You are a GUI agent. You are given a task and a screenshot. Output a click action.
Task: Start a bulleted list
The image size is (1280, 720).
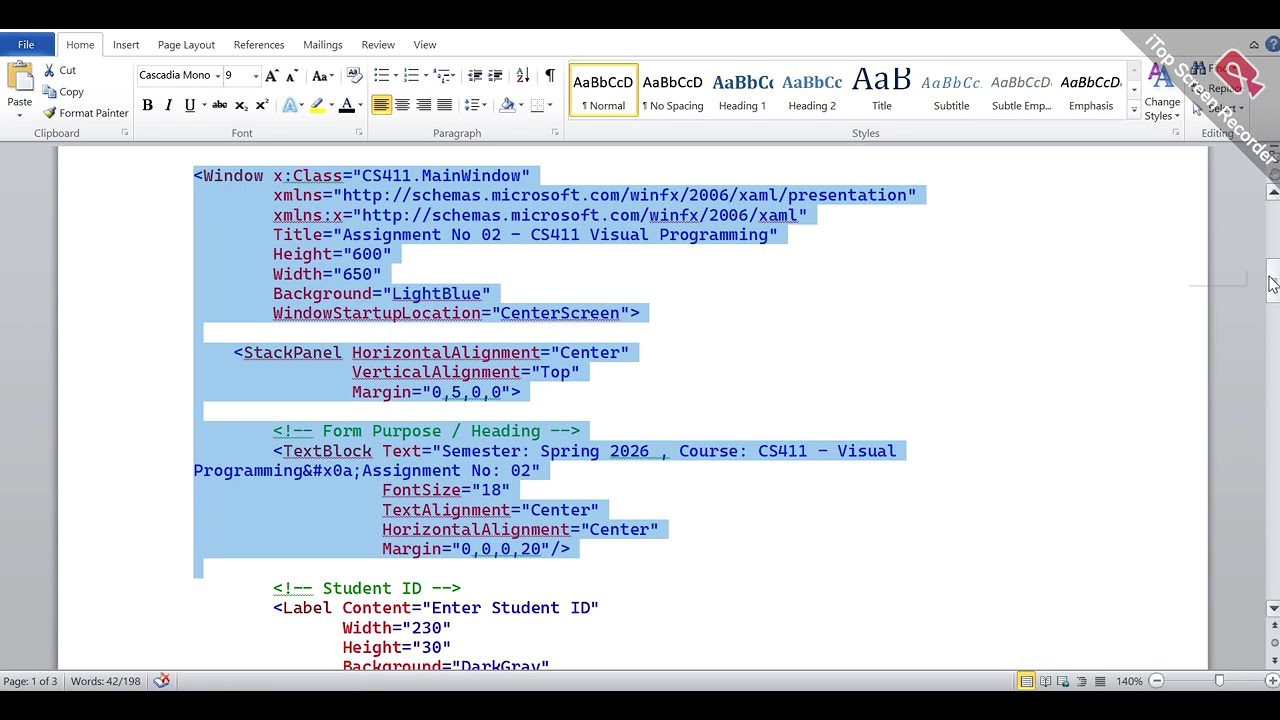pos(381,75)
